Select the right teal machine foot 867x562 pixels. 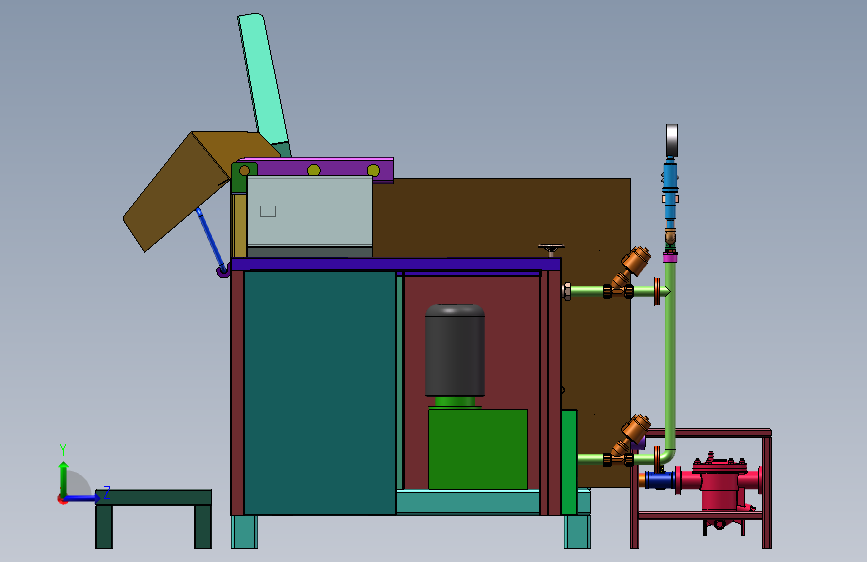click(x=577, y=532)
